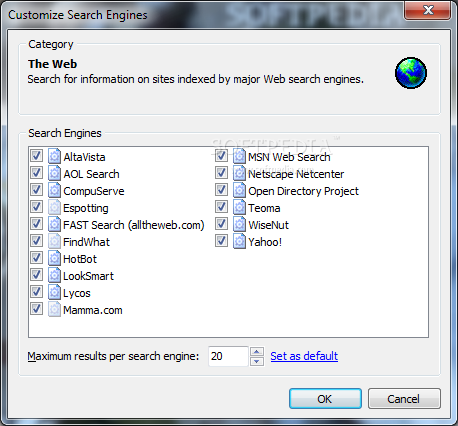Click the AltaVista engine icon
This screenshot has height=426, width=458.
tap(54, 156)
